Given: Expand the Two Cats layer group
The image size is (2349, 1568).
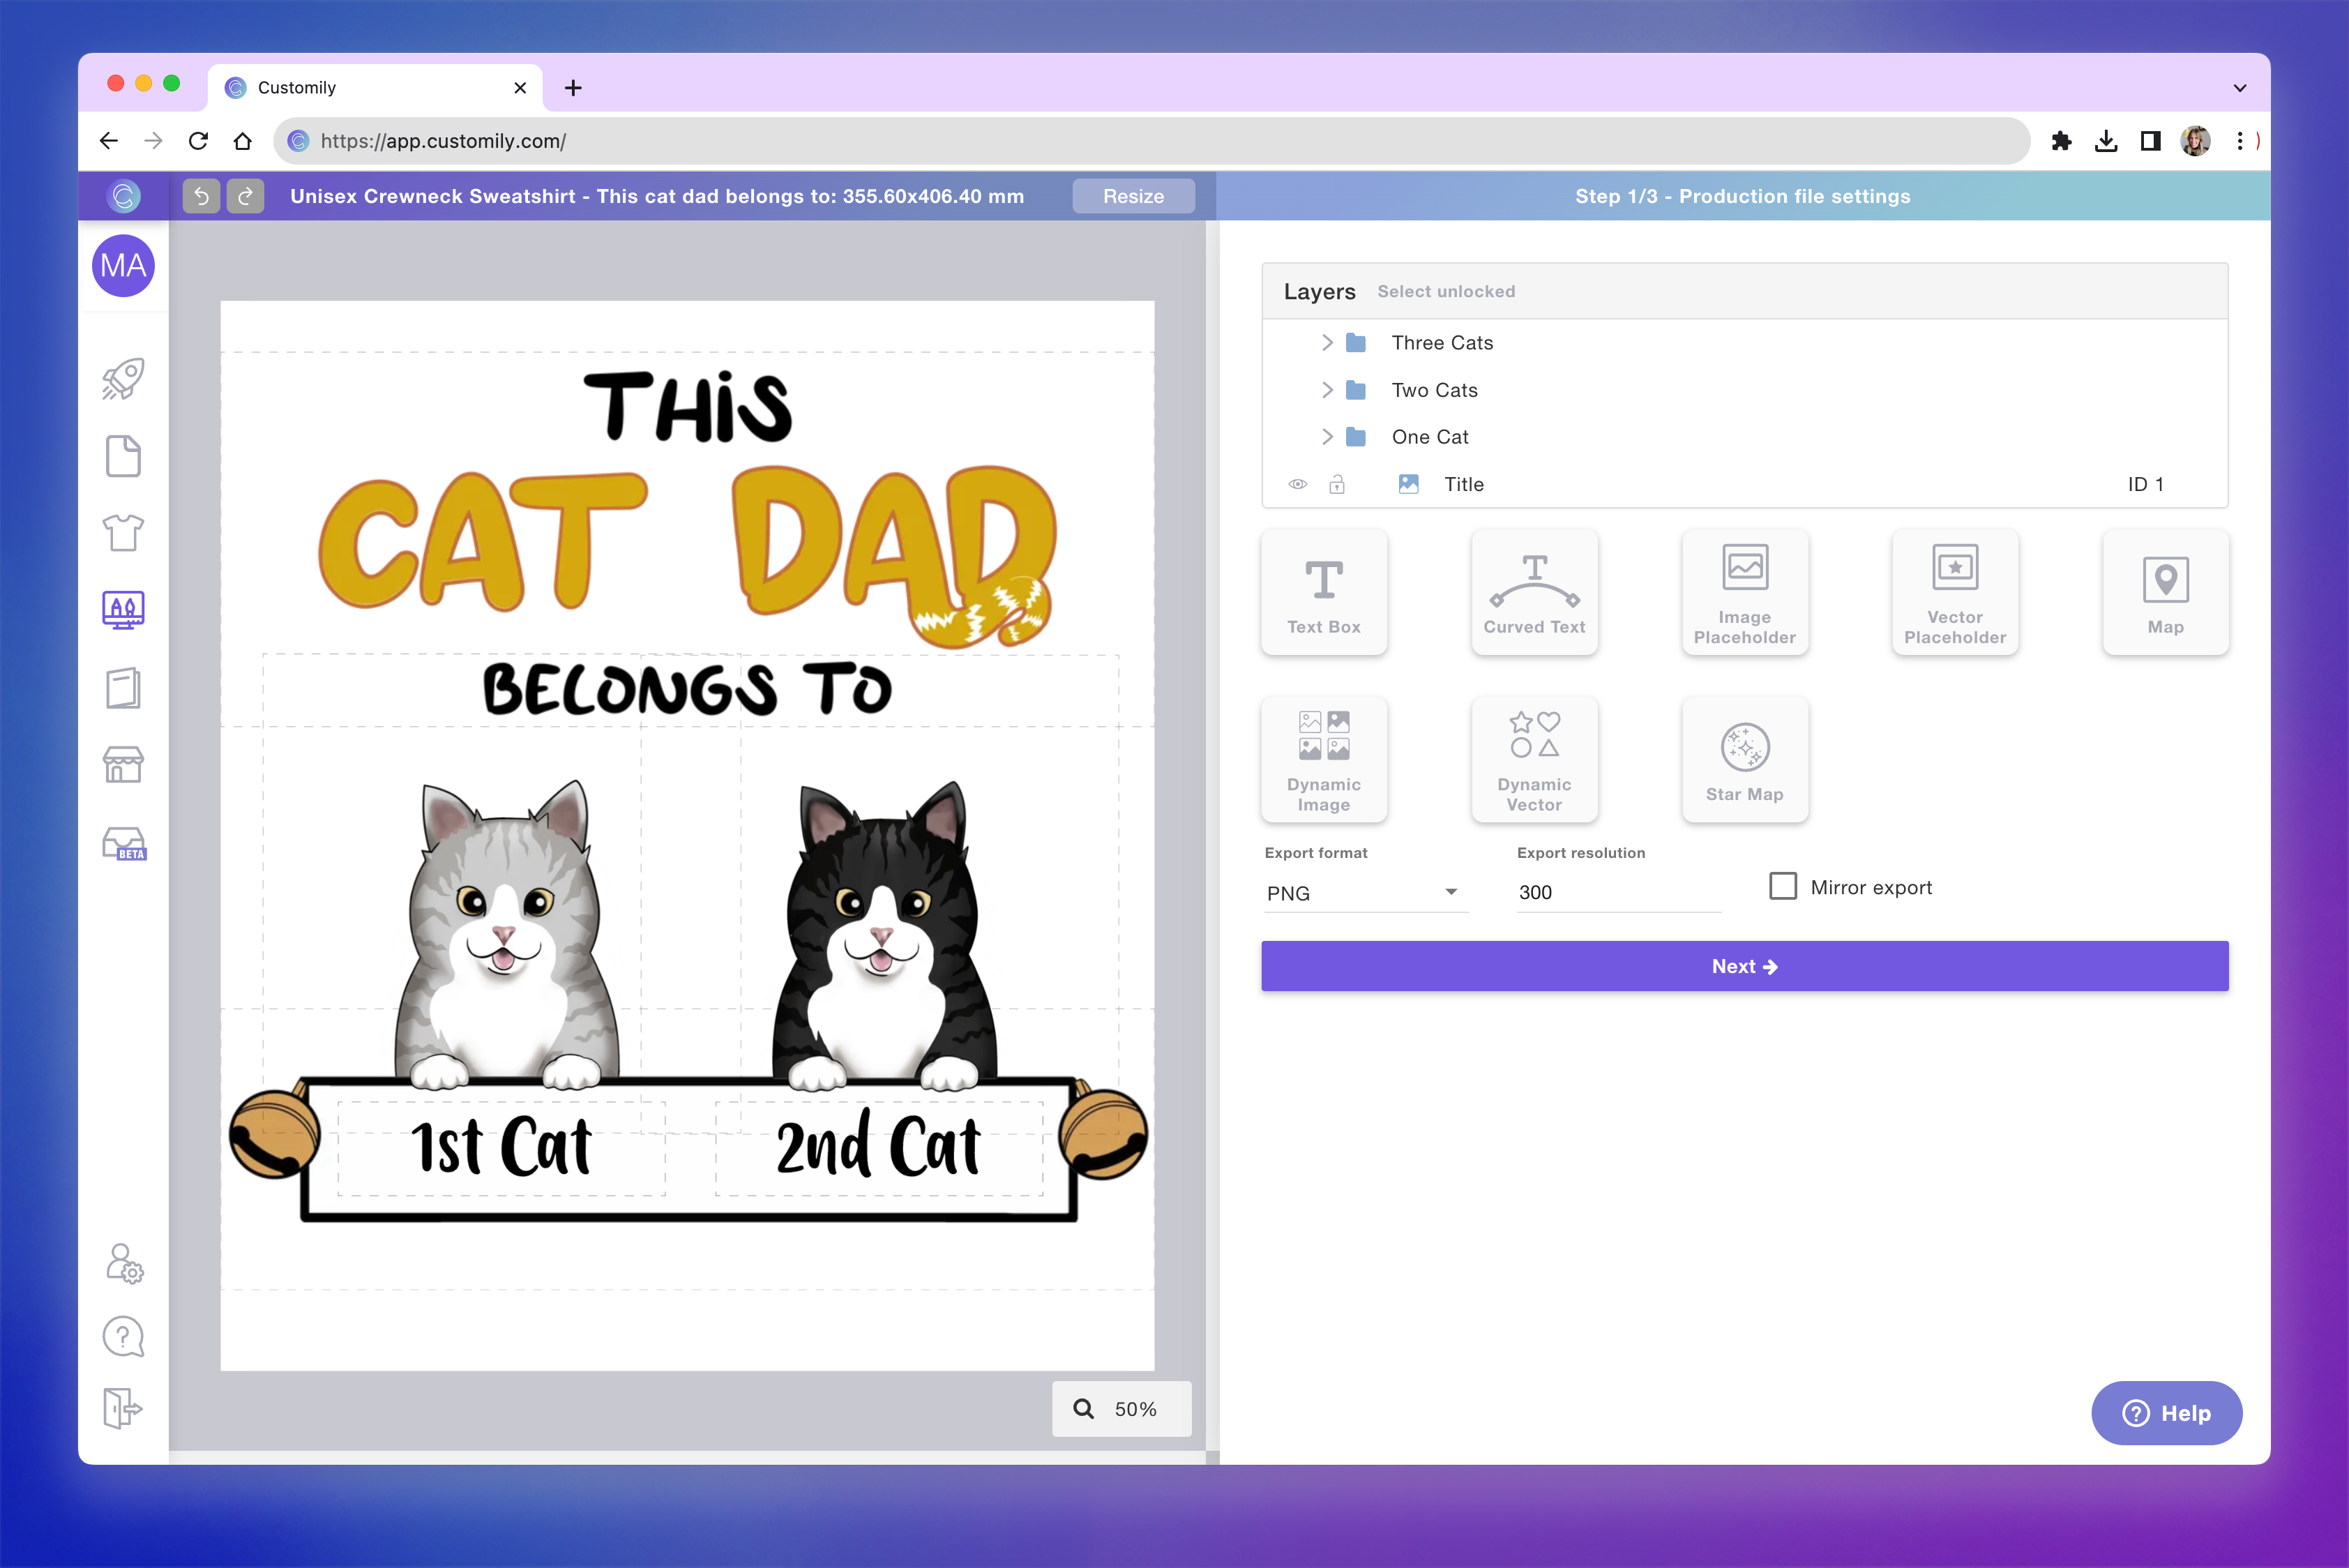Looking at the screenshot, I should coord(1328,390).
